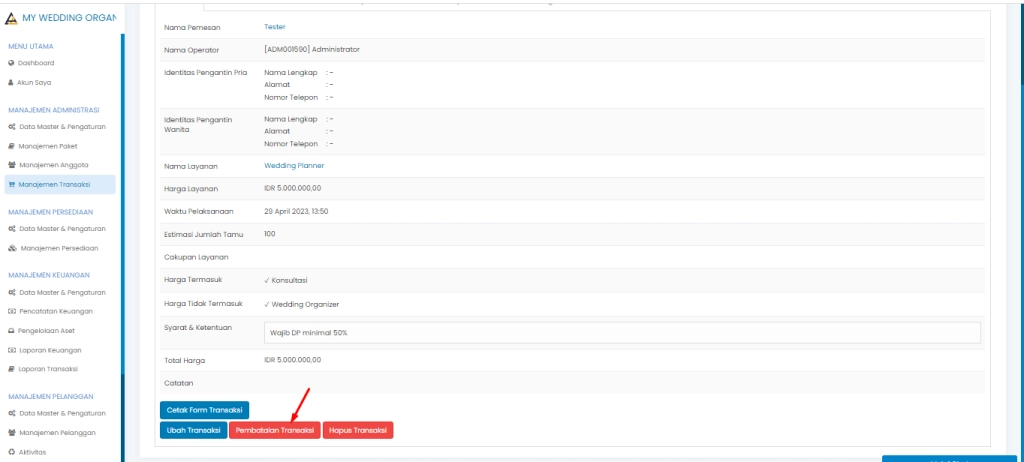Viewport: 1024px width, 462px height.
Task: Click the Manajemen Anggota group icon
Action: (12, 165)
